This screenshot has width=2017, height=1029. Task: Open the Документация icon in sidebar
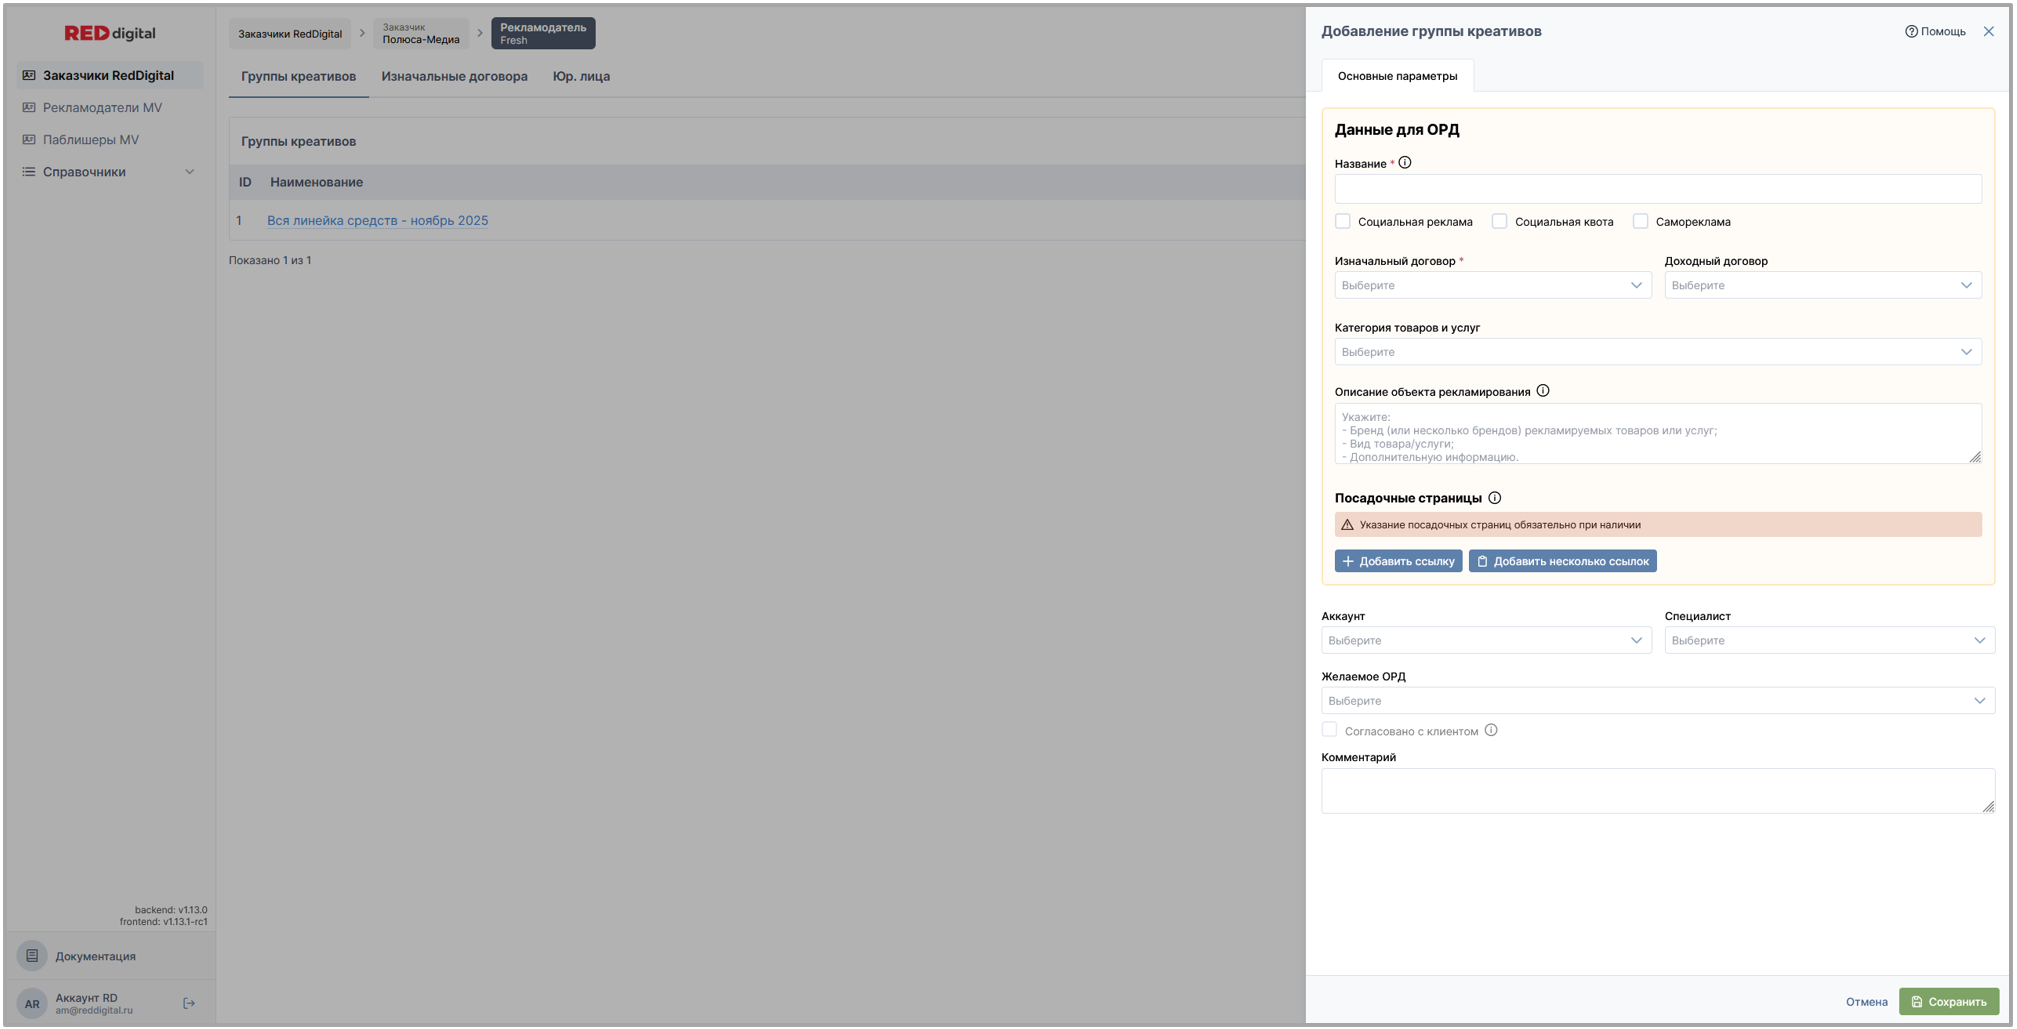[x=32, y=956]
